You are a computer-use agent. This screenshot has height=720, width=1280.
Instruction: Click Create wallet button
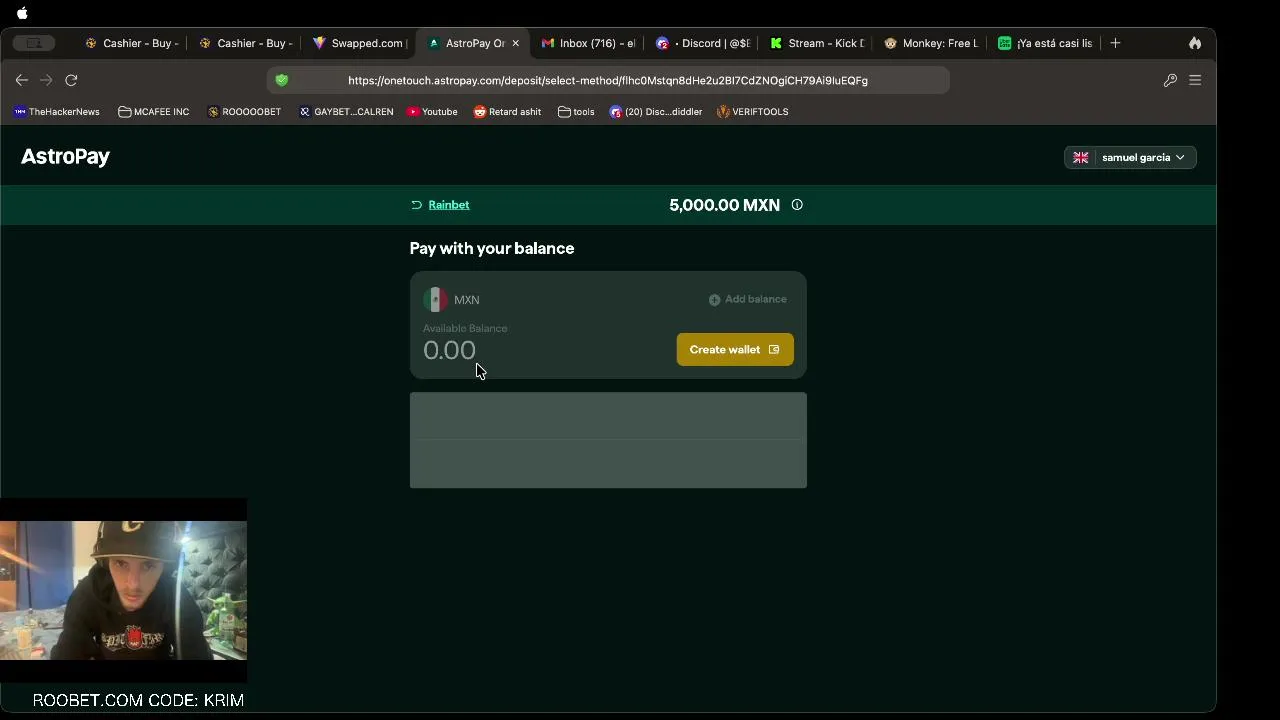tap(735, 349)
